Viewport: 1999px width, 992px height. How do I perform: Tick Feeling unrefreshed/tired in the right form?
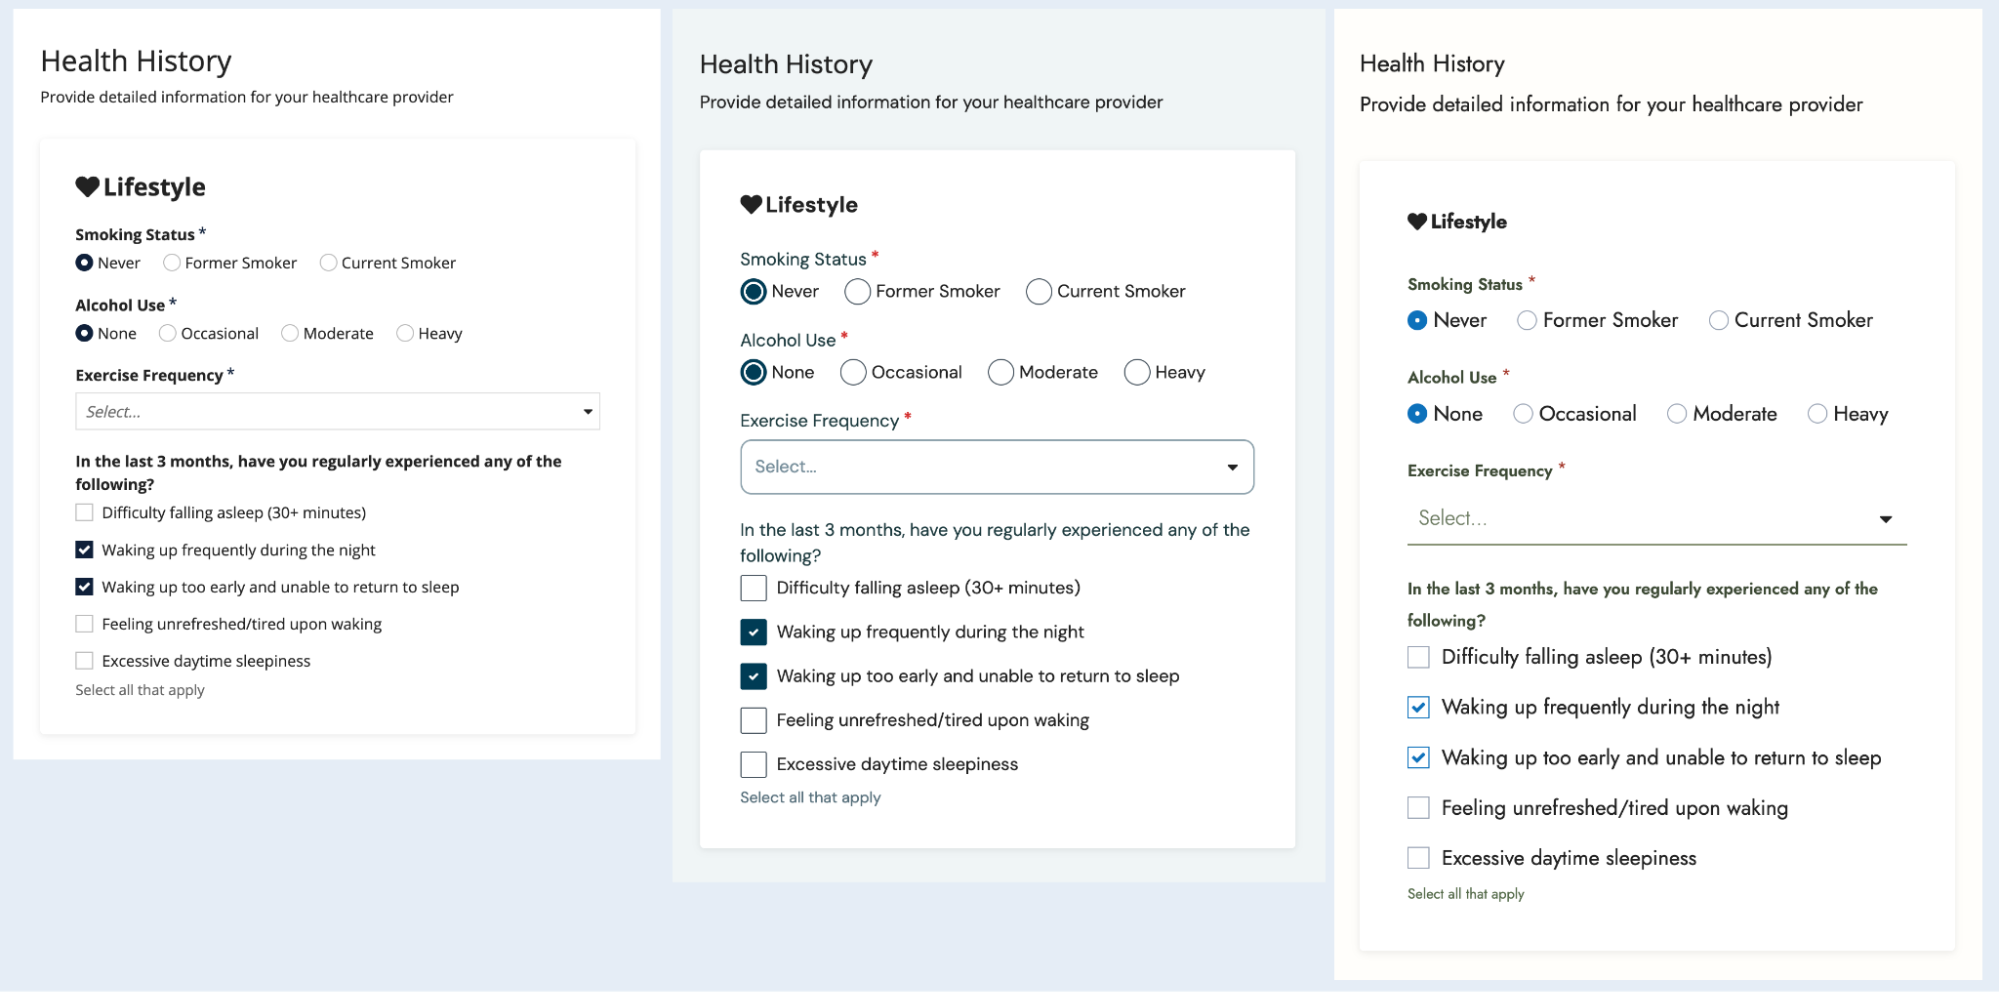[1418, 808]
